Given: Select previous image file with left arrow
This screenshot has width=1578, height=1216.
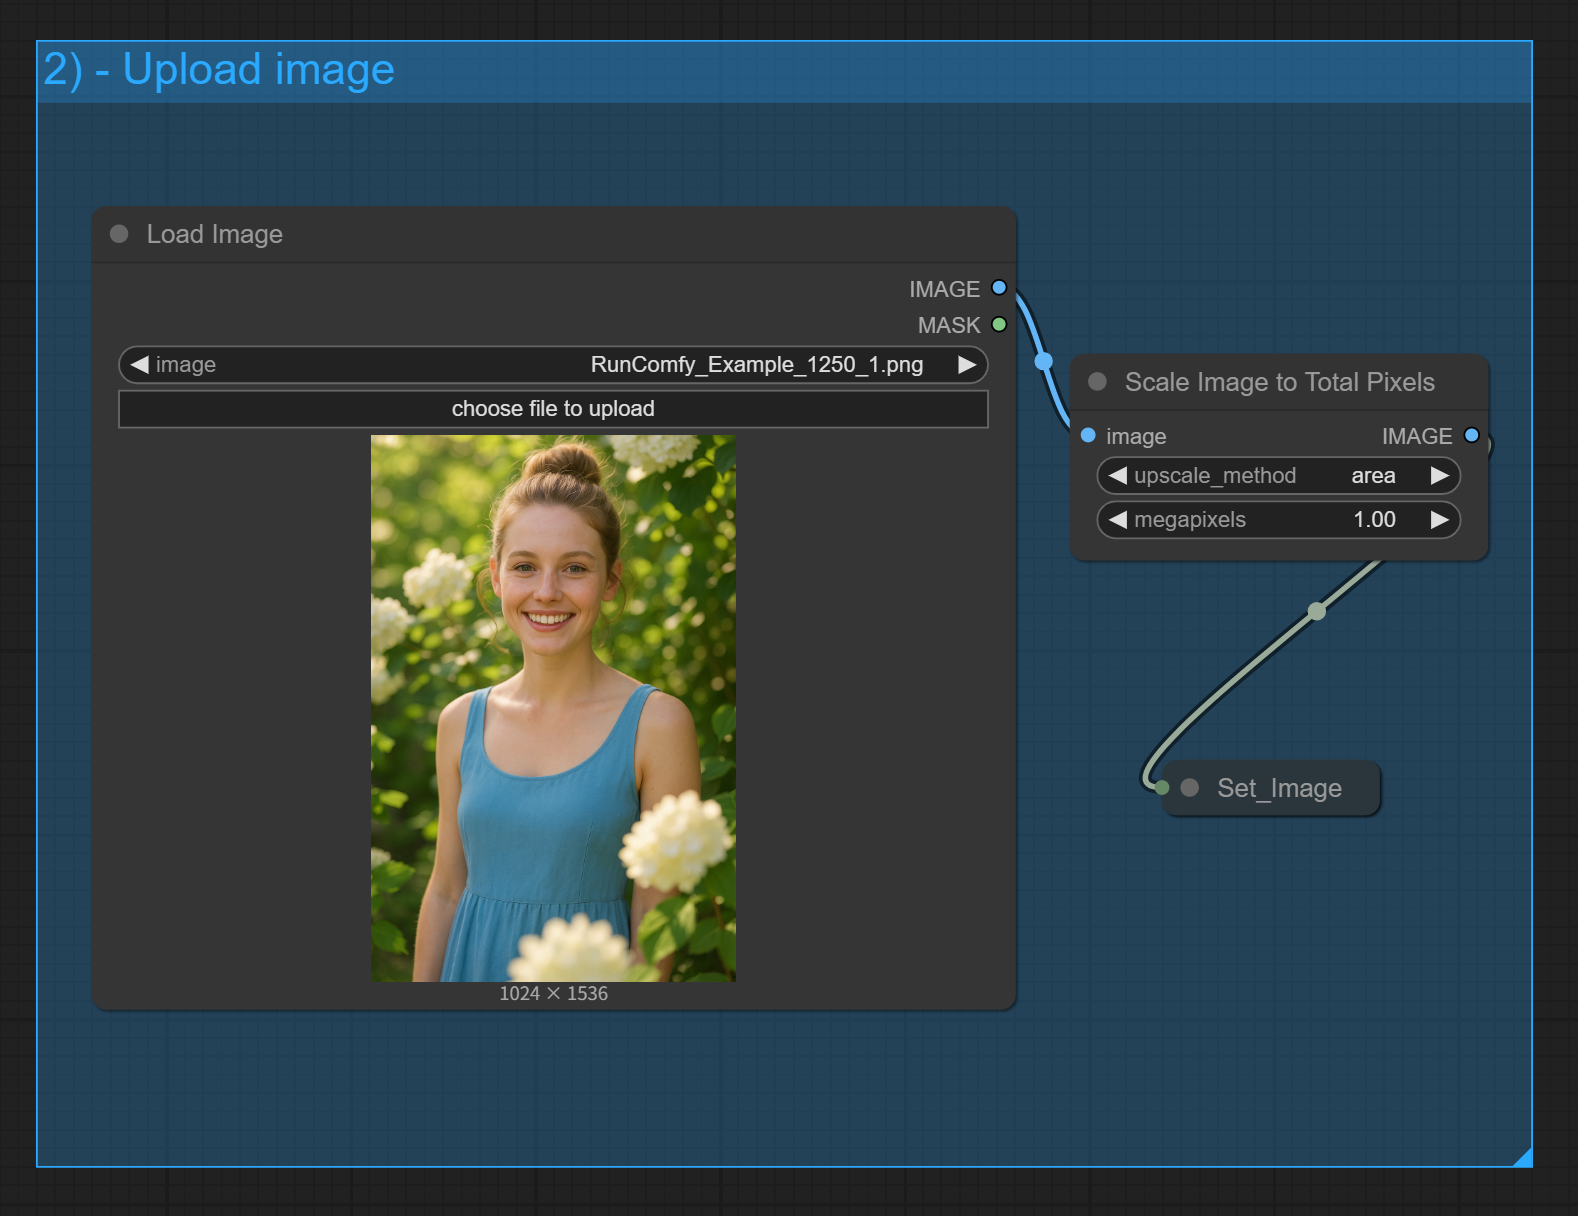Looking at the screenshot, I should tap(139, 365).
